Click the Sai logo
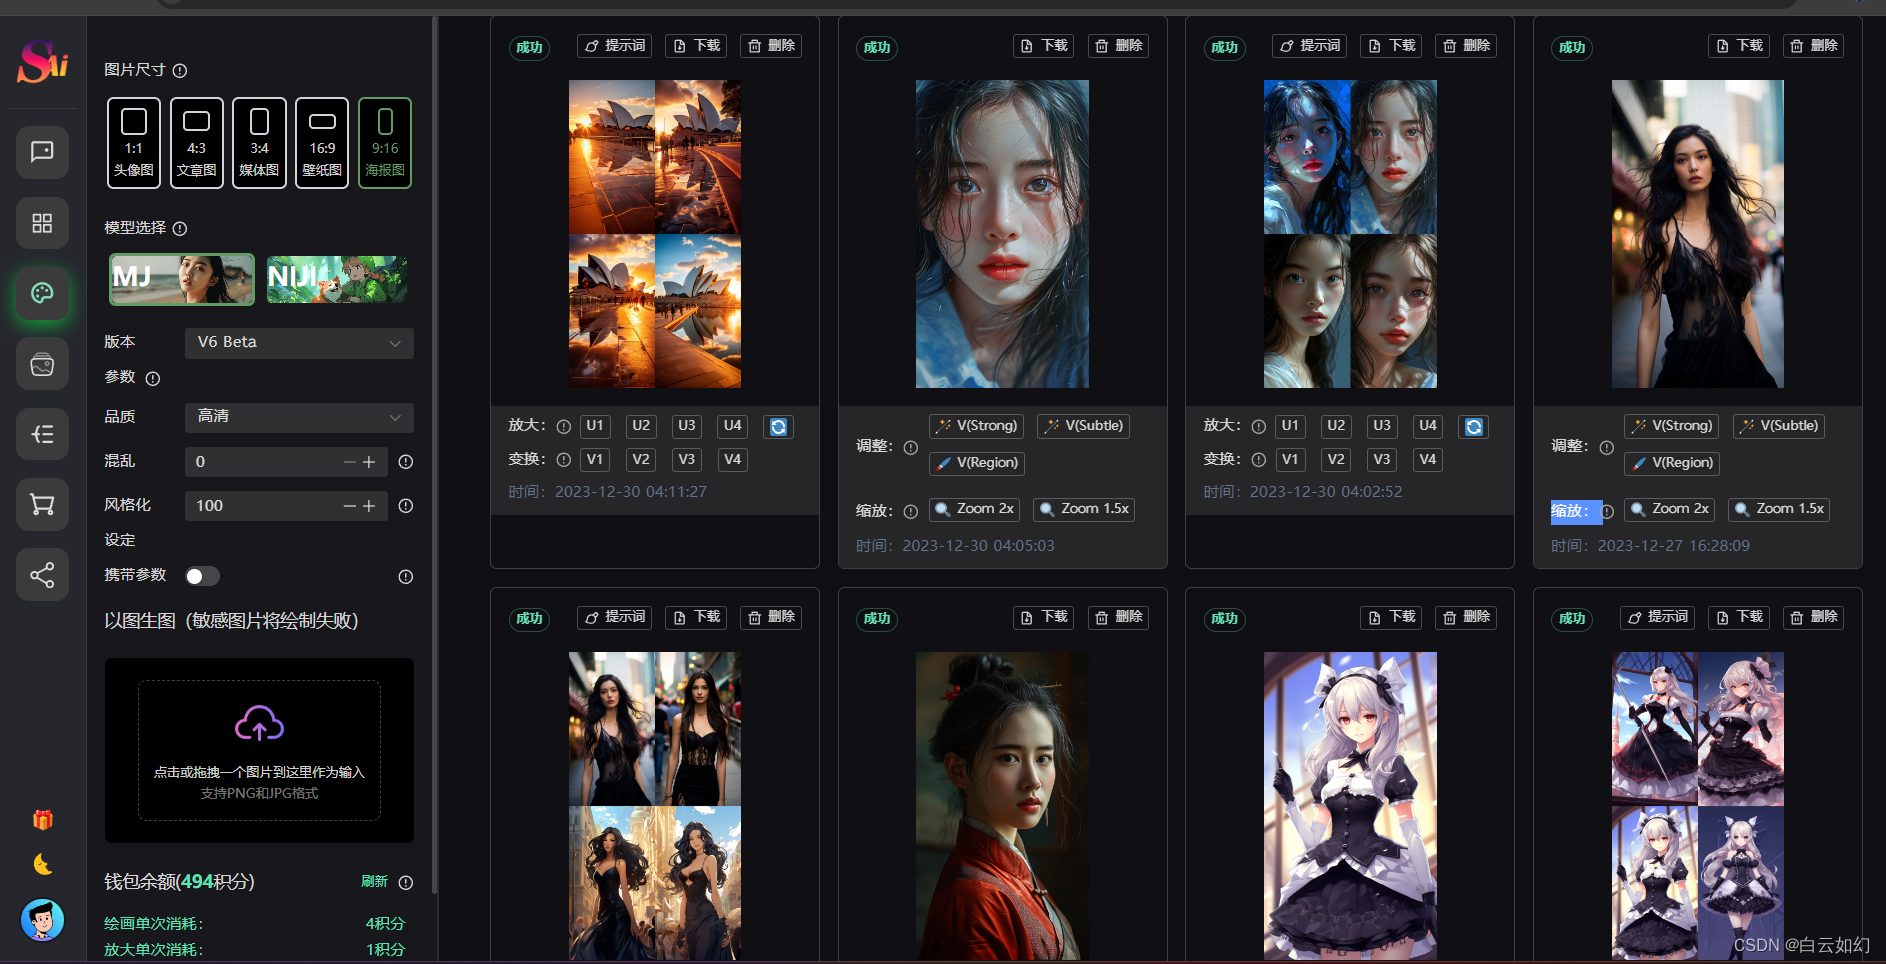 pos(42,62)
